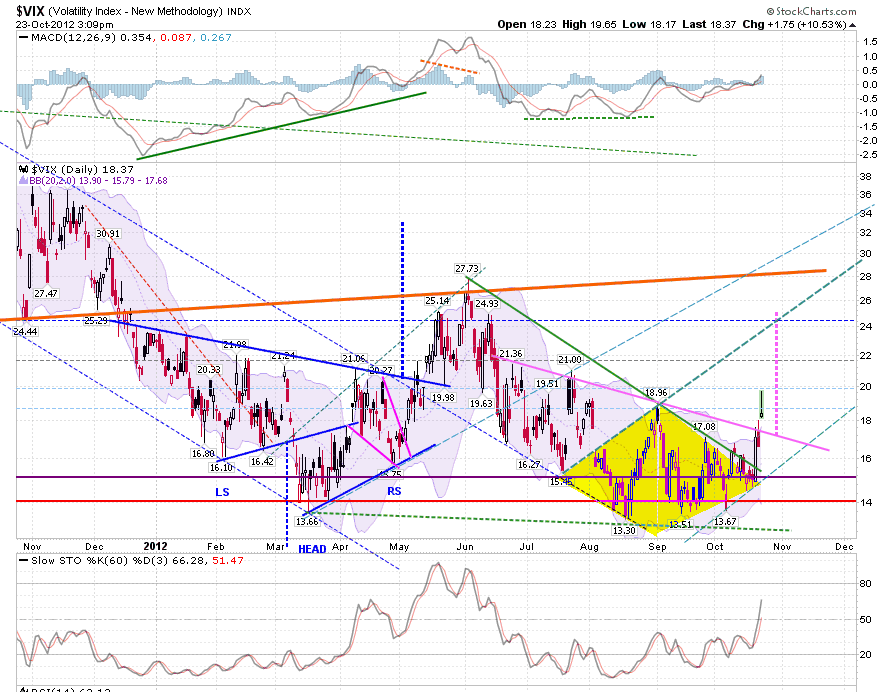
Task: Click the up triangle beside Chg percentage
Action: (852, 25)
